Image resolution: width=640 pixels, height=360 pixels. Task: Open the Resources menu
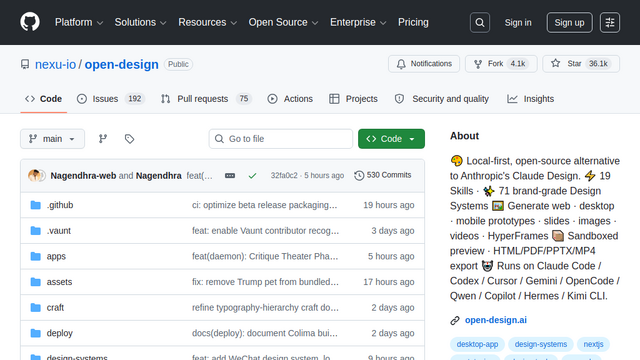(207, 22)
